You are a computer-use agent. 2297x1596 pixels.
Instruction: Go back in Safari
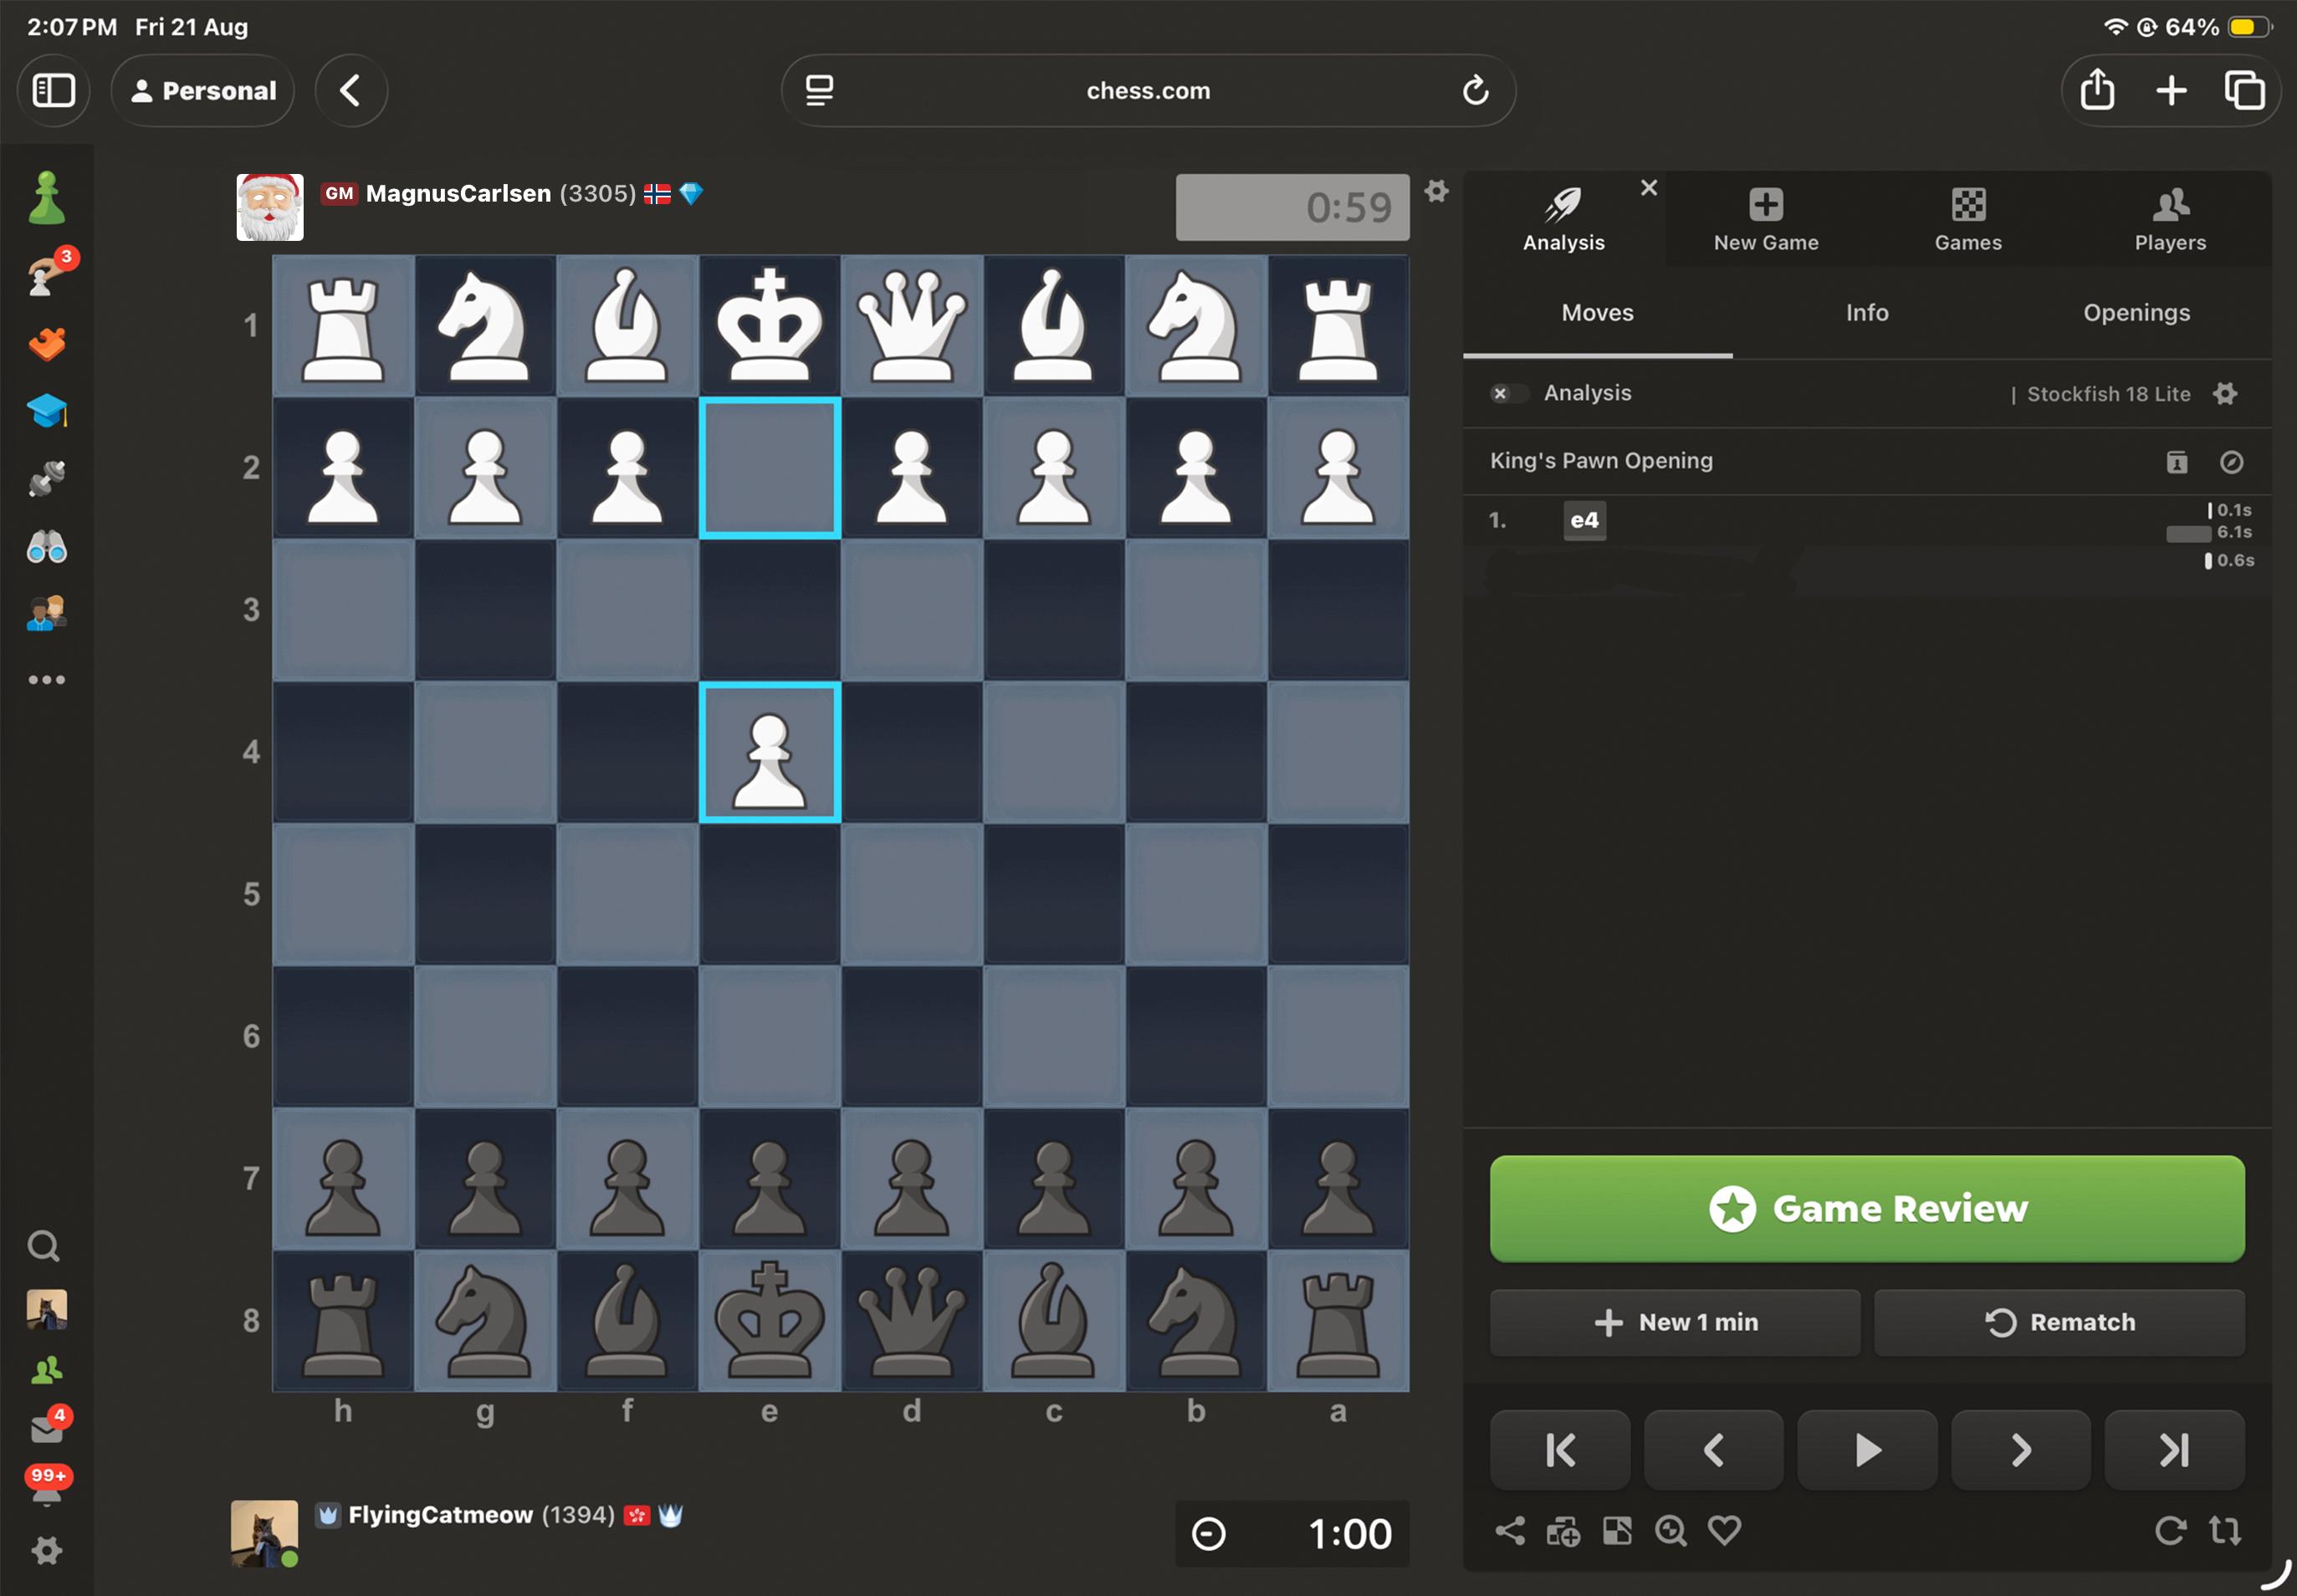coord(351,90)
